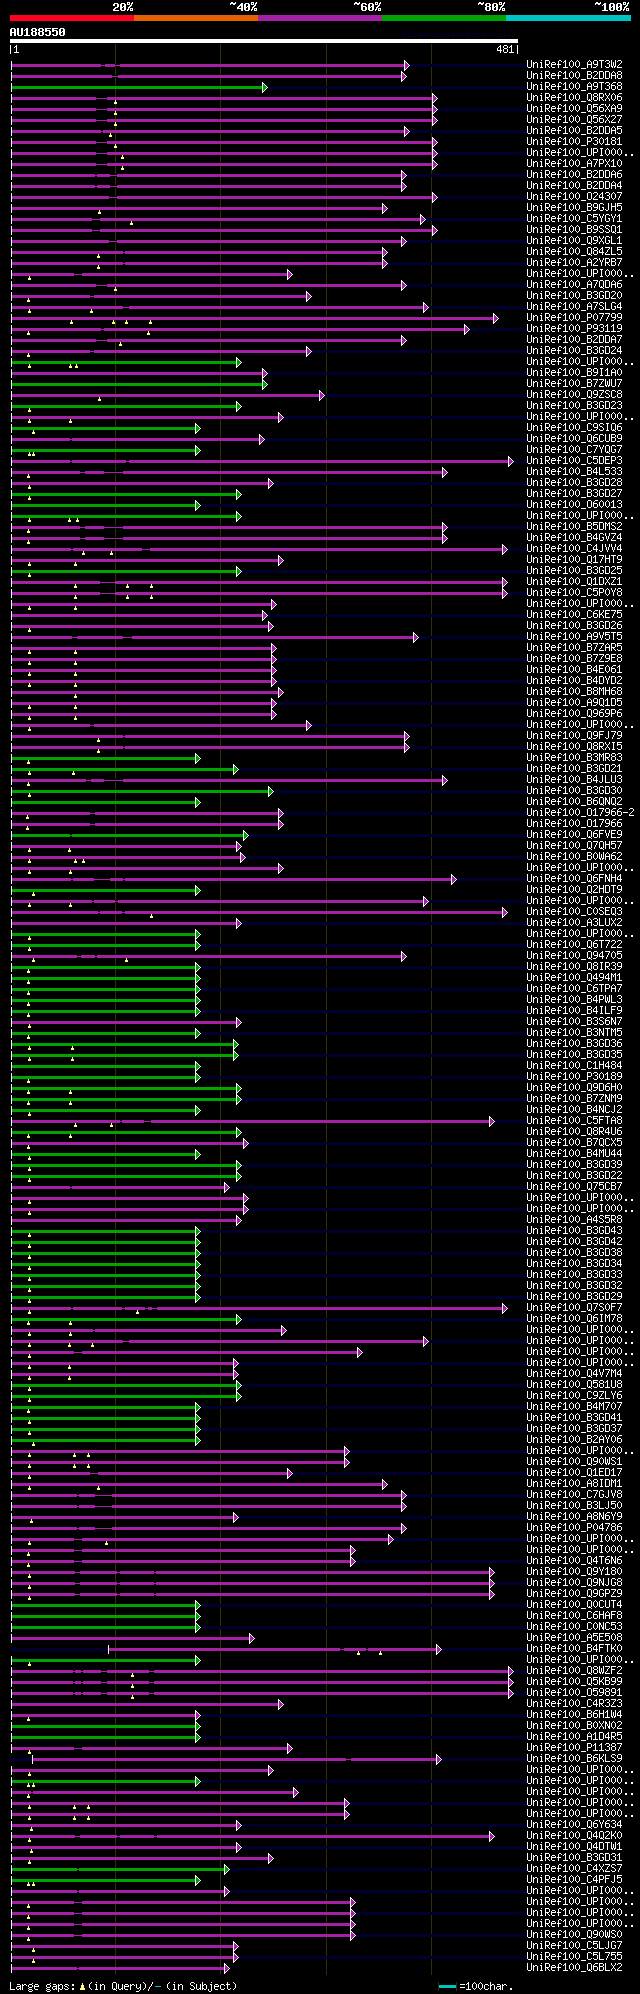Select the UniRef100_Q9XGL1 entry
640x1994 pixels.
pos(574,240)
